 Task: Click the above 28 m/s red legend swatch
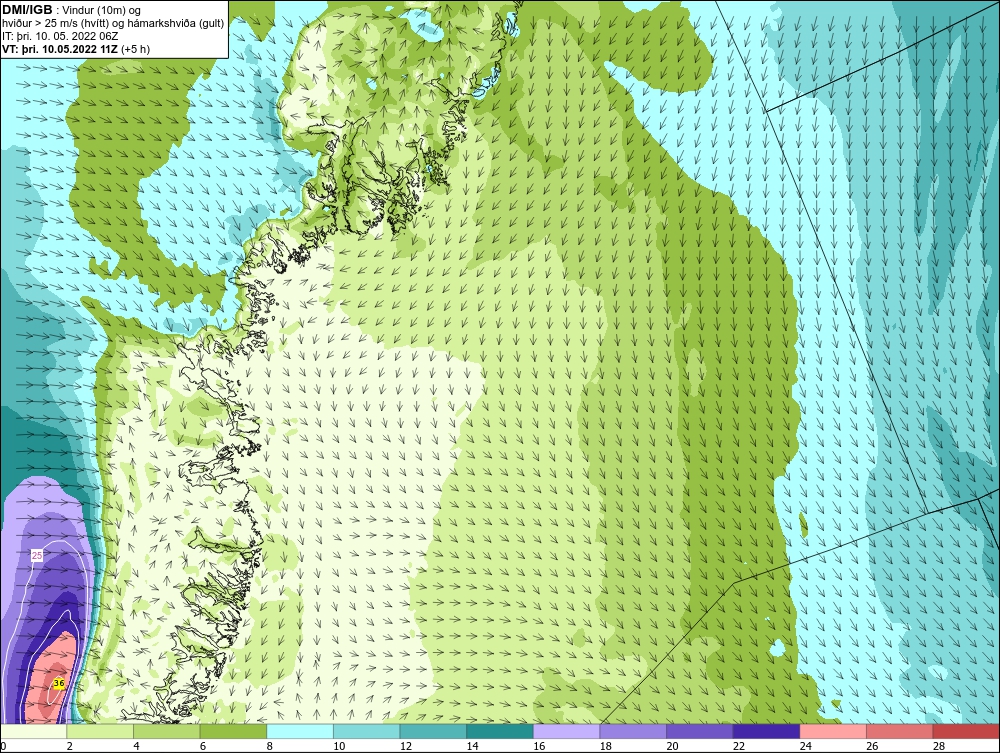(x=966, y=731)
